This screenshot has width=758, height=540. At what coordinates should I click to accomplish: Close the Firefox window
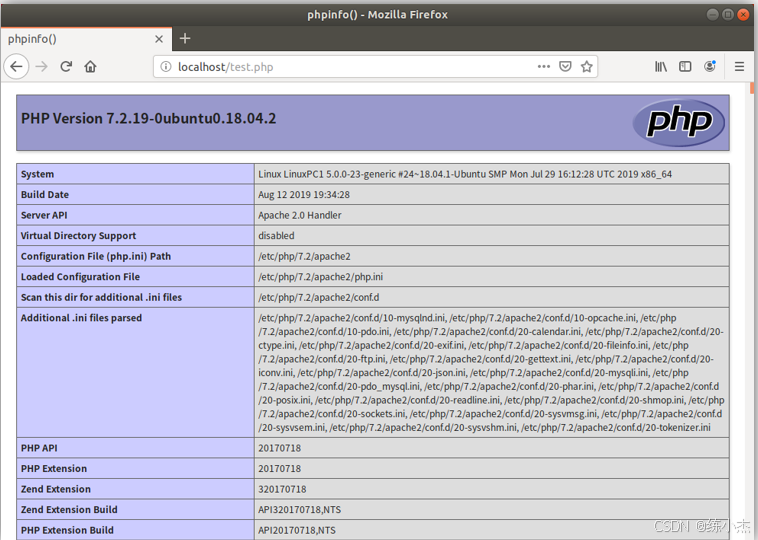pos(743,15)
